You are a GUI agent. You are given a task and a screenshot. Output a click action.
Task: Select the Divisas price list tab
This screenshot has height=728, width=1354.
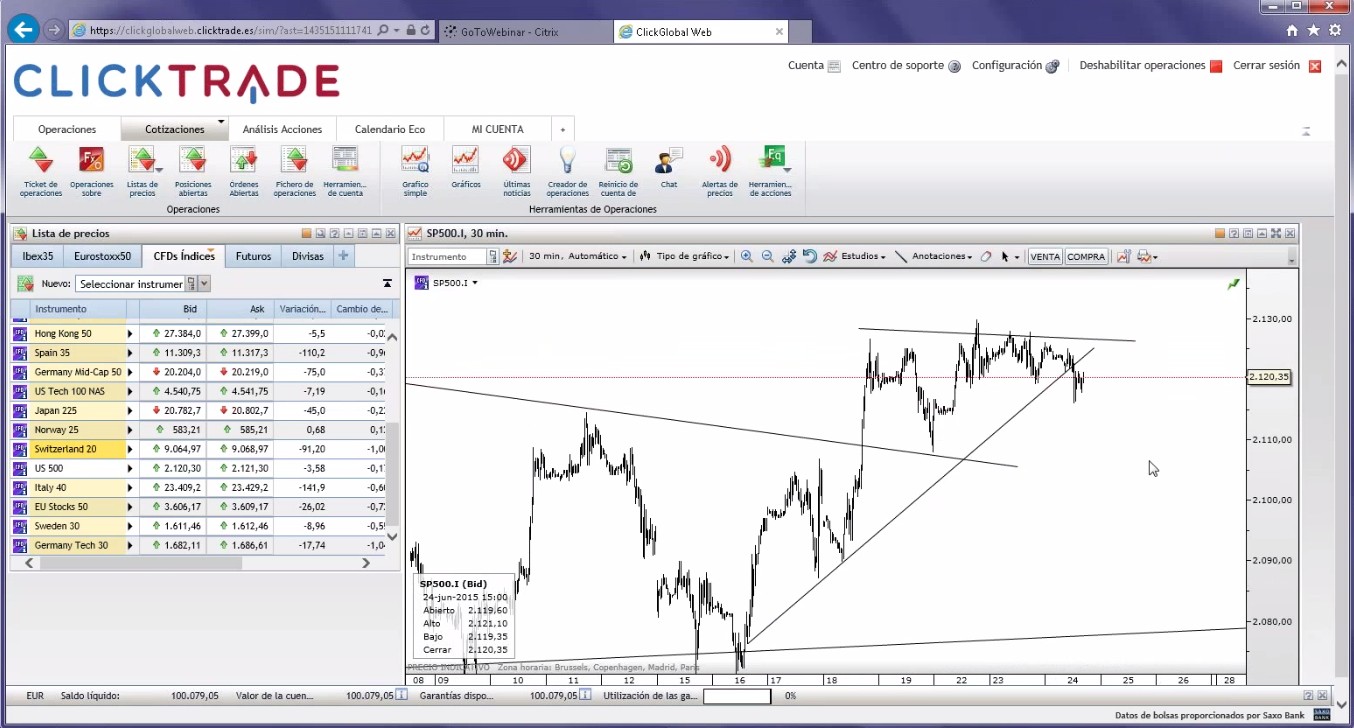coord(308,256)
